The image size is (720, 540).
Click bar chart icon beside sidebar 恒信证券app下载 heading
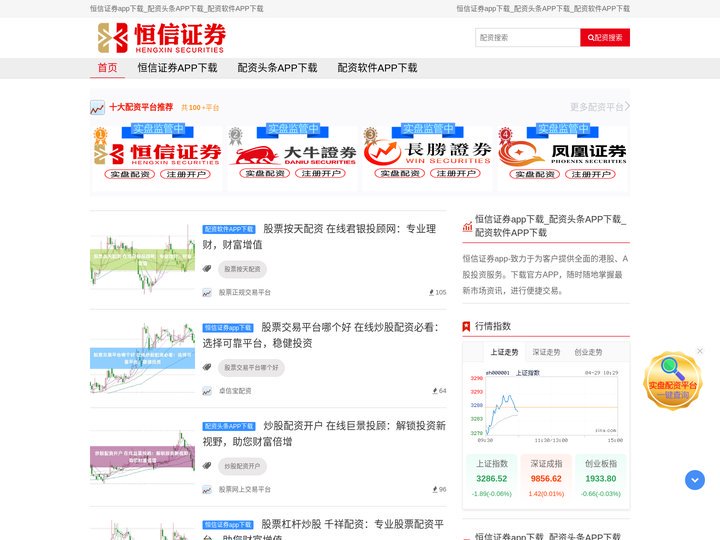click(x=467, y=226)
